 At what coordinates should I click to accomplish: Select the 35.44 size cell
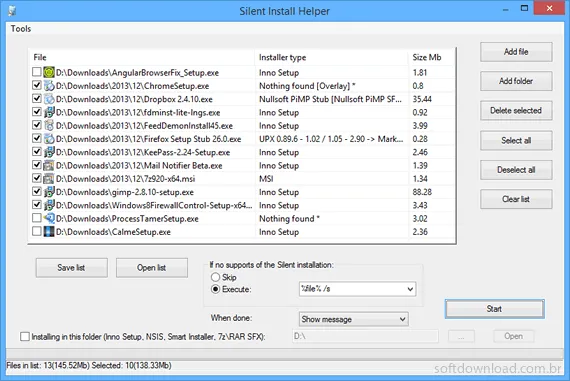pyautogui.click(x=422, y=99)
